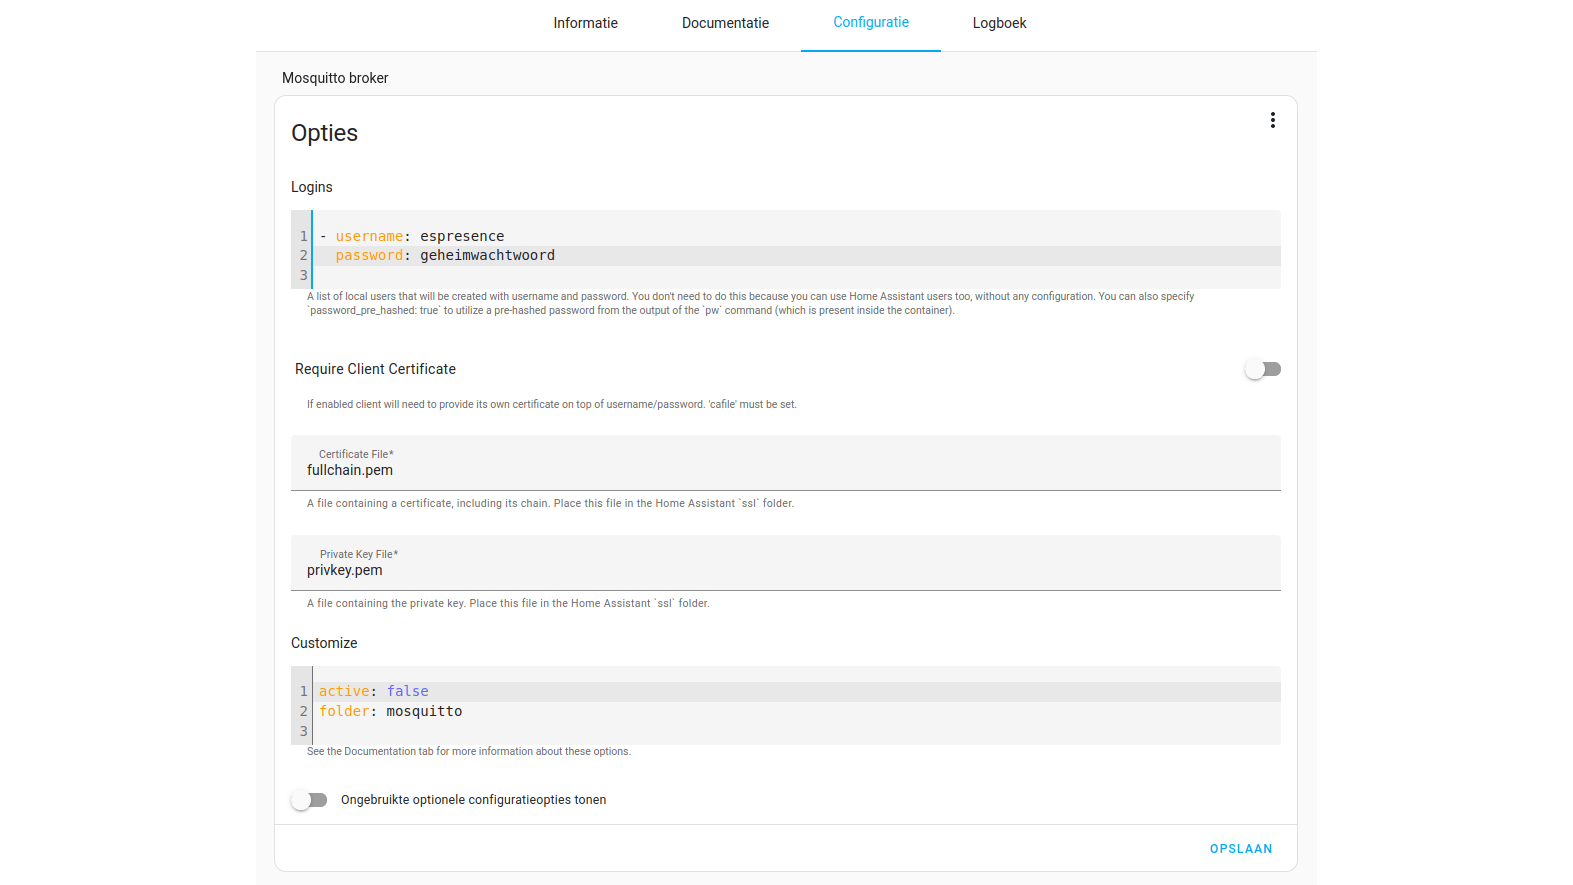
Task: Go to the Logboek tab
Action: [999, 23]
